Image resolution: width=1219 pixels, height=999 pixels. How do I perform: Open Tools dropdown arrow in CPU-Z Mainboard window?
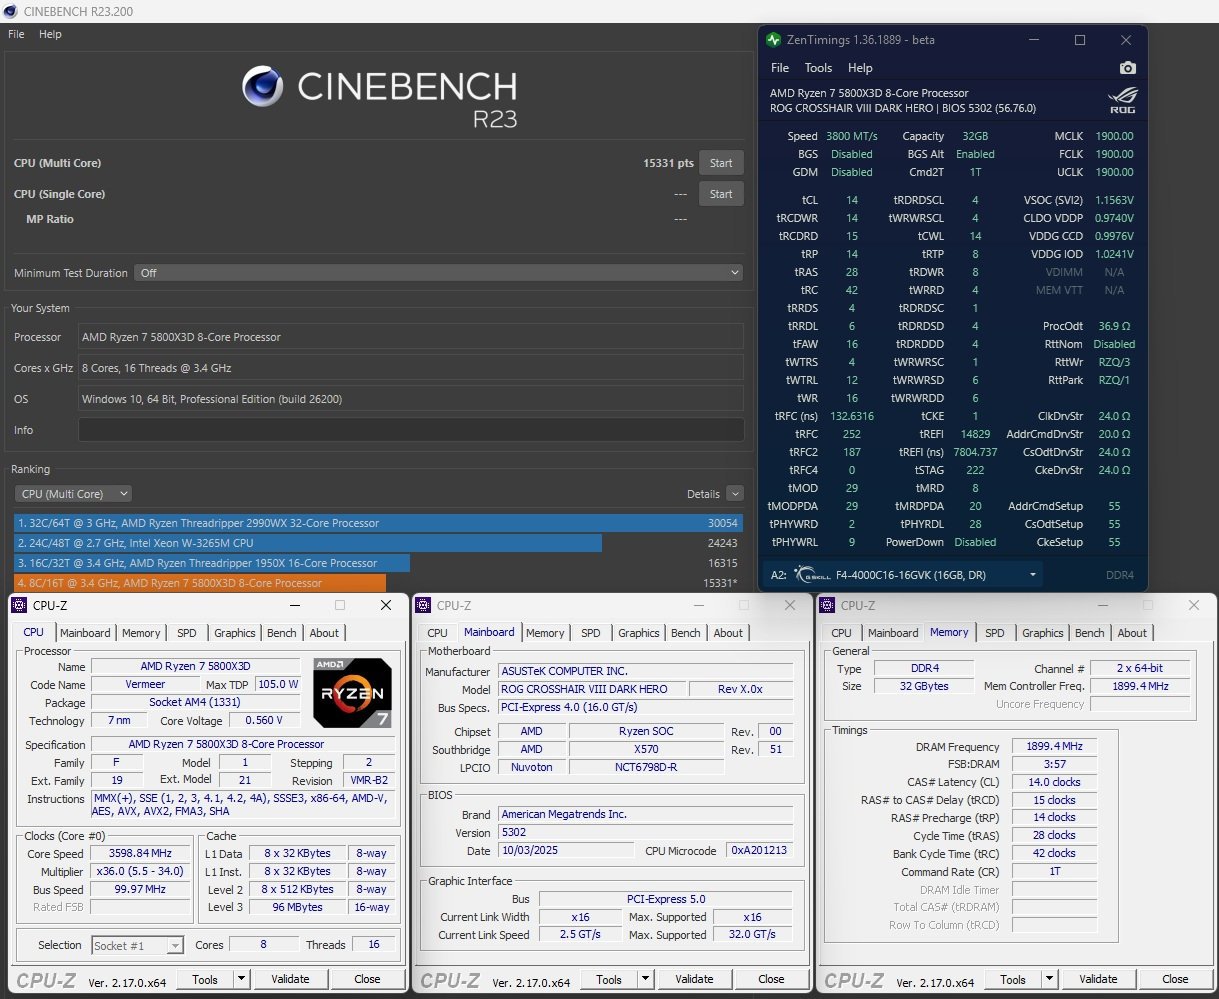(x=645, y=979)
